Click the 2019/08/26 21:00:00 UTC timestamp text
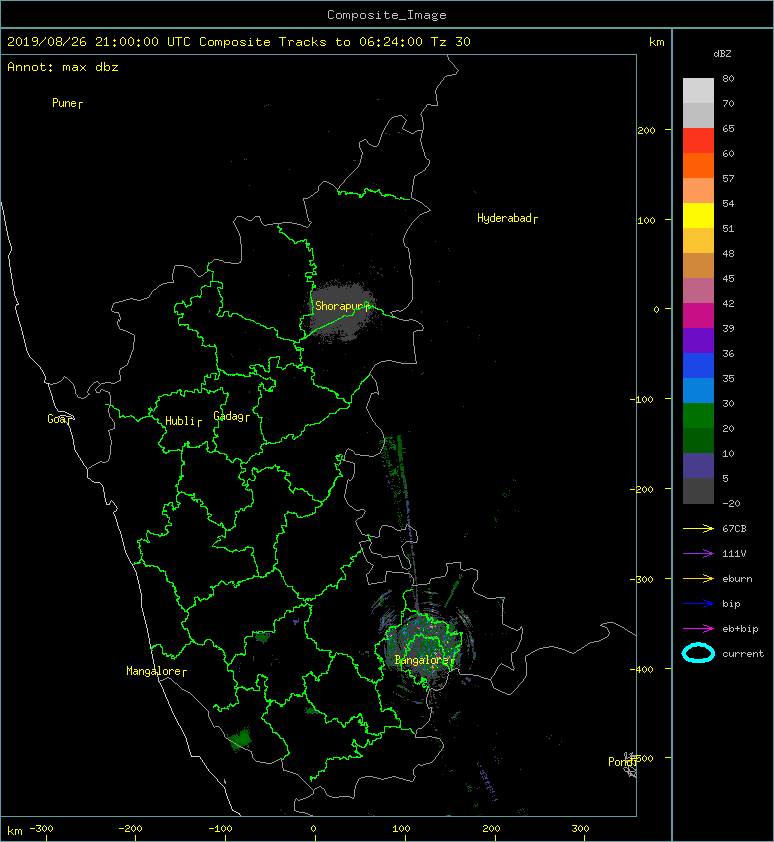The height and width of the screenshot is (842, 774). (98, 42)
